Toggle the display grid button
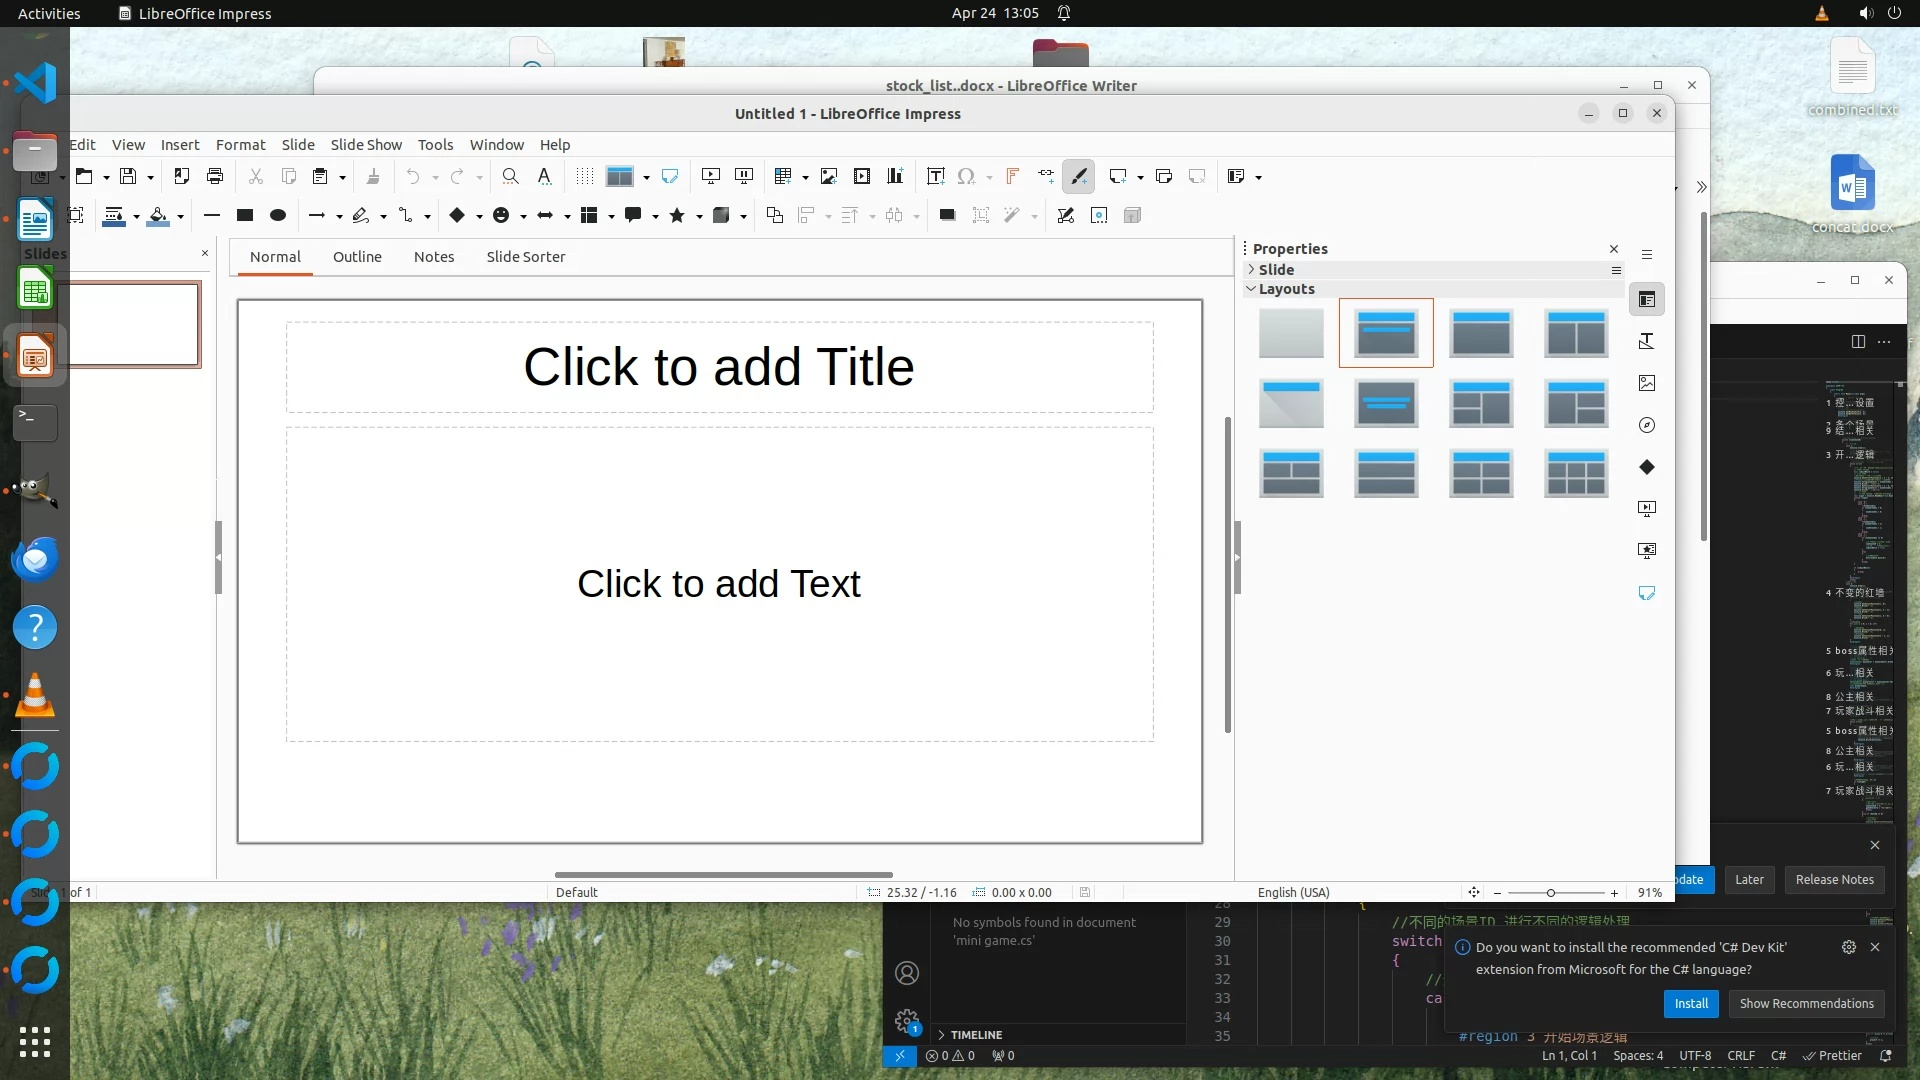Screen dimensions: 1920x1080 585,177
